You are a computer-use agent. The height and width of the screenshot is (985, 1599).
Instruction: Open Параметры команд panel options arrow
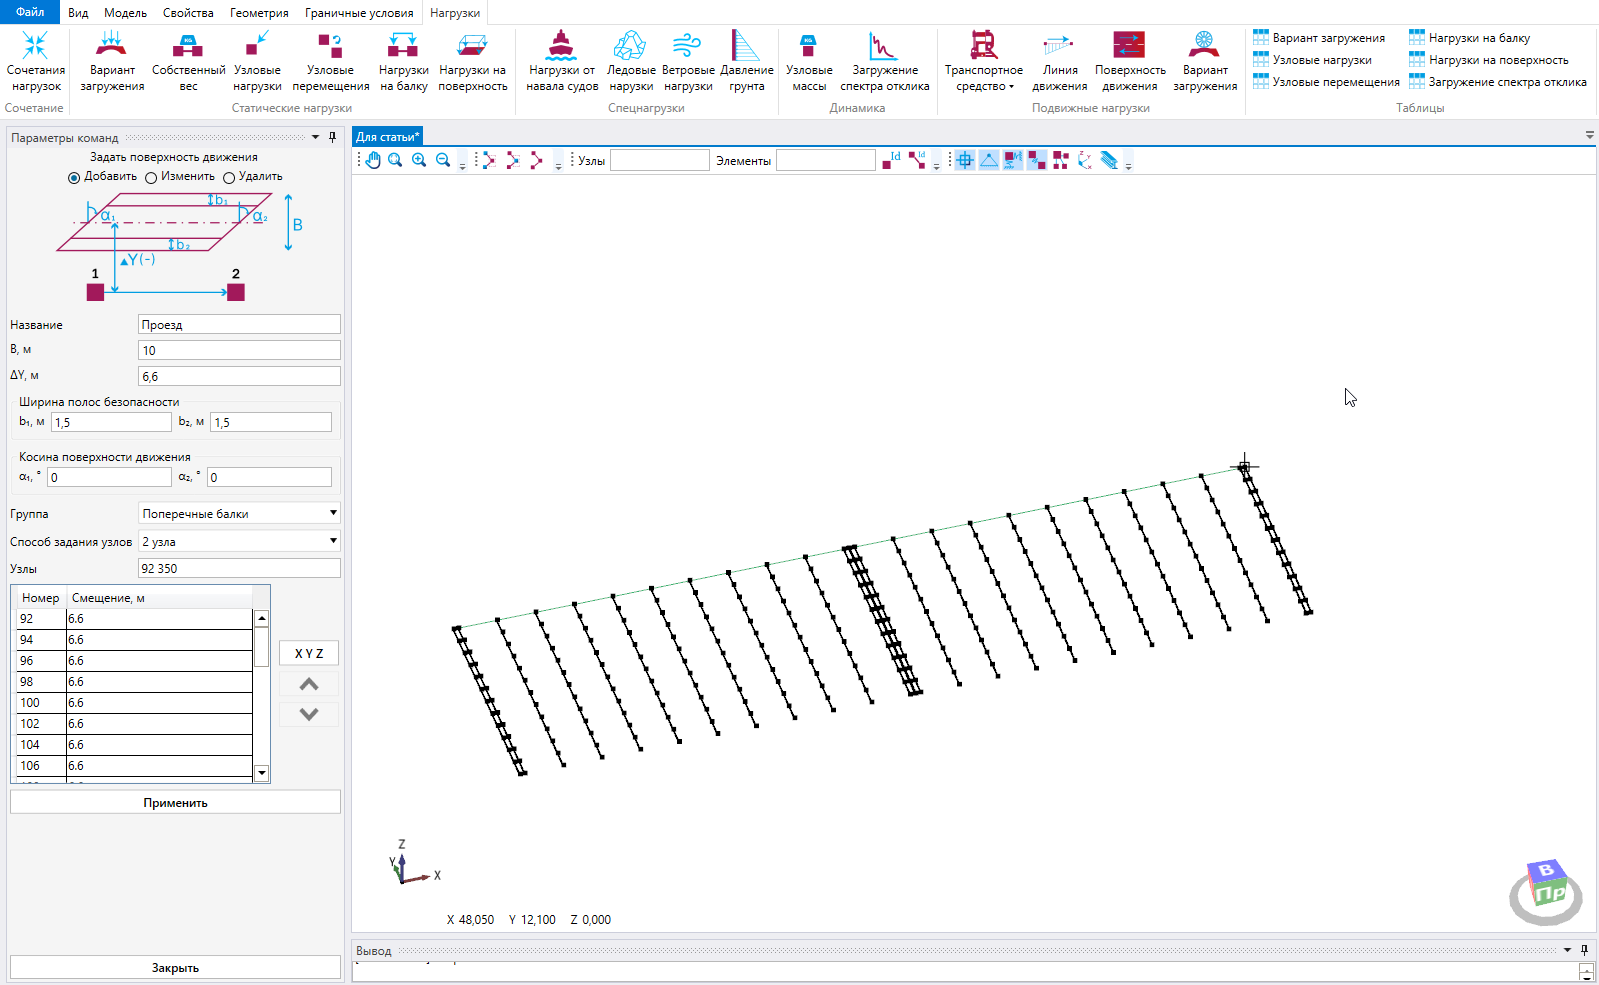(316, 137)
